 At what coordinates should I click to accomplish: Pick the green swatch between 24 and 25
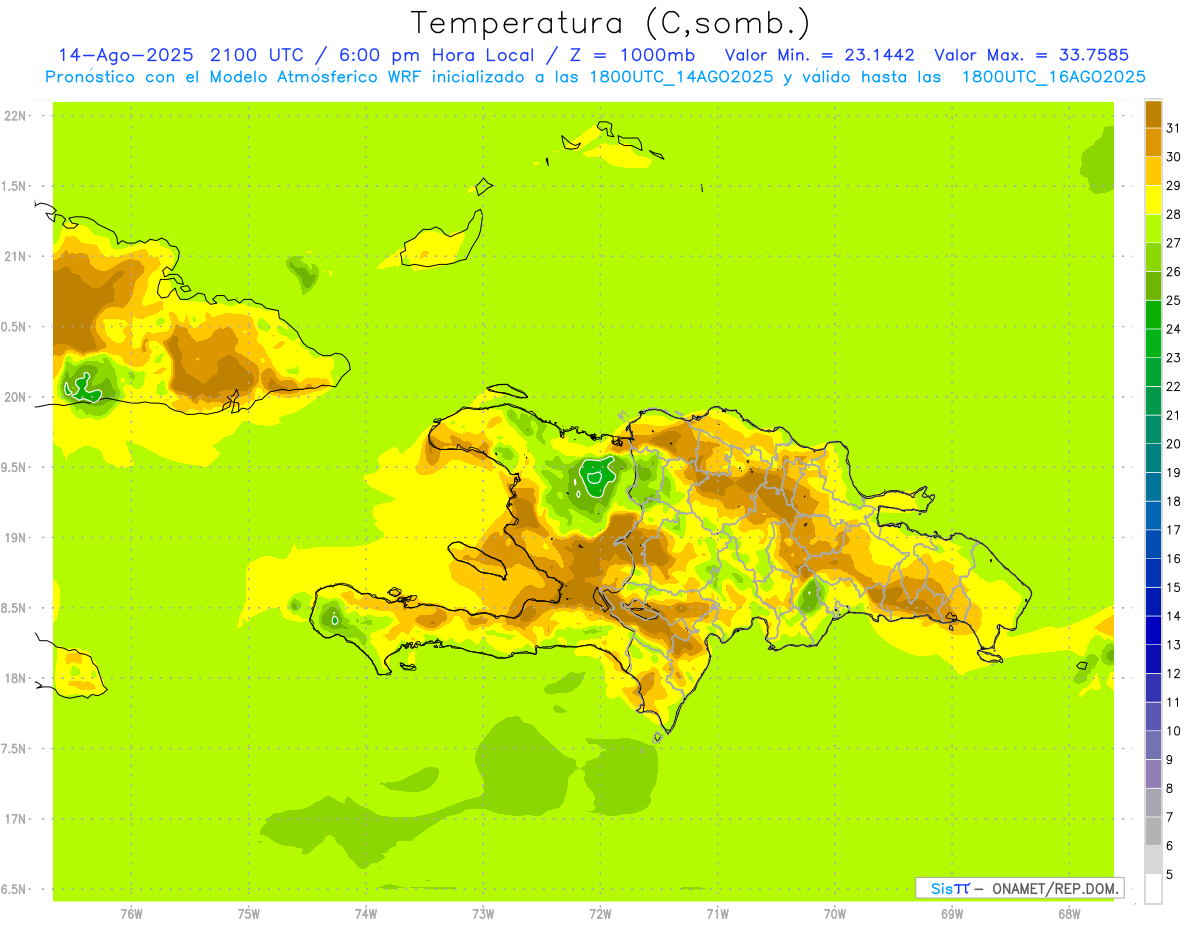pos(1153,315)
